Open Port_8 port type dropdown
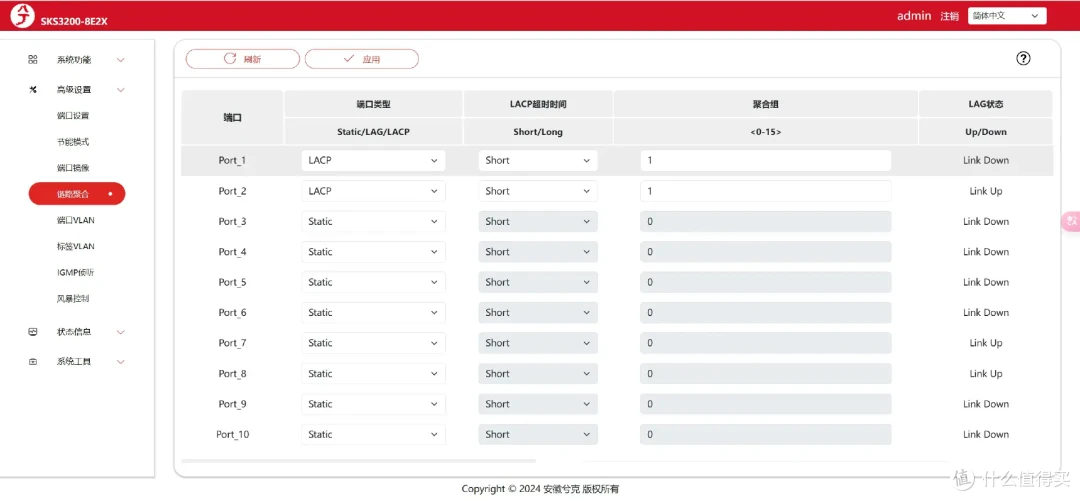Viewport: 1080px width, 501px height. point(373,374)
